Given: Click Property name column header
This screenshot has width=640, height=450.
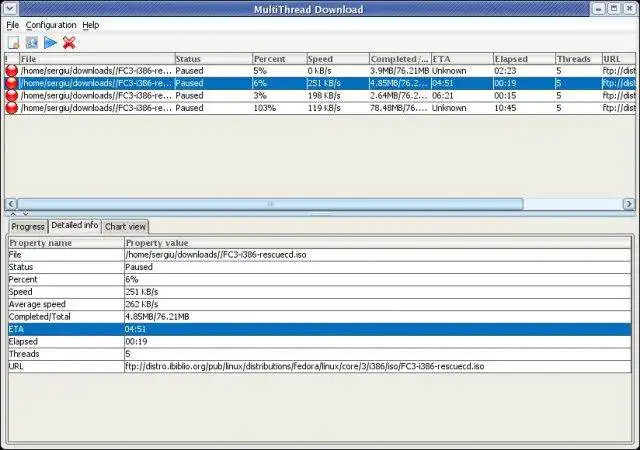Looking at the screenshot, I should 66,243.
